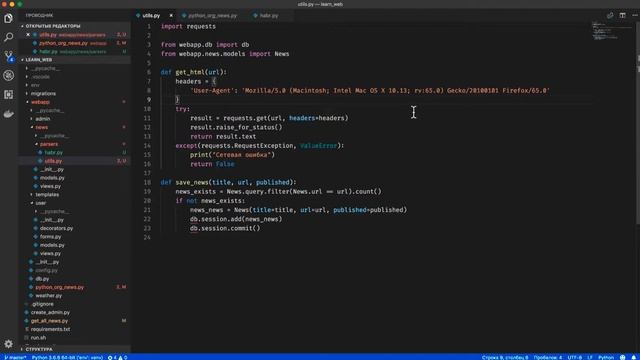Image resolution: width=640 pixels, height=360 pixels.
Task: Collapse the news folder
Action: 41,127
